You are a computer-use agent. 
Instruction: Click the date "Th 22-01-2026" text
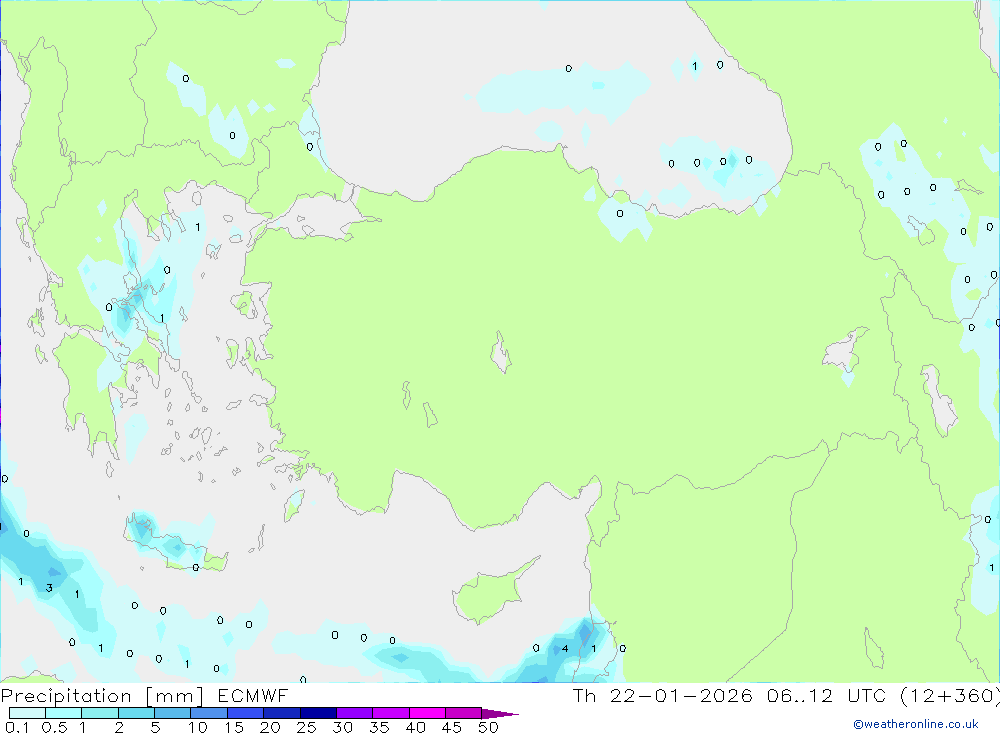[663, 696]
